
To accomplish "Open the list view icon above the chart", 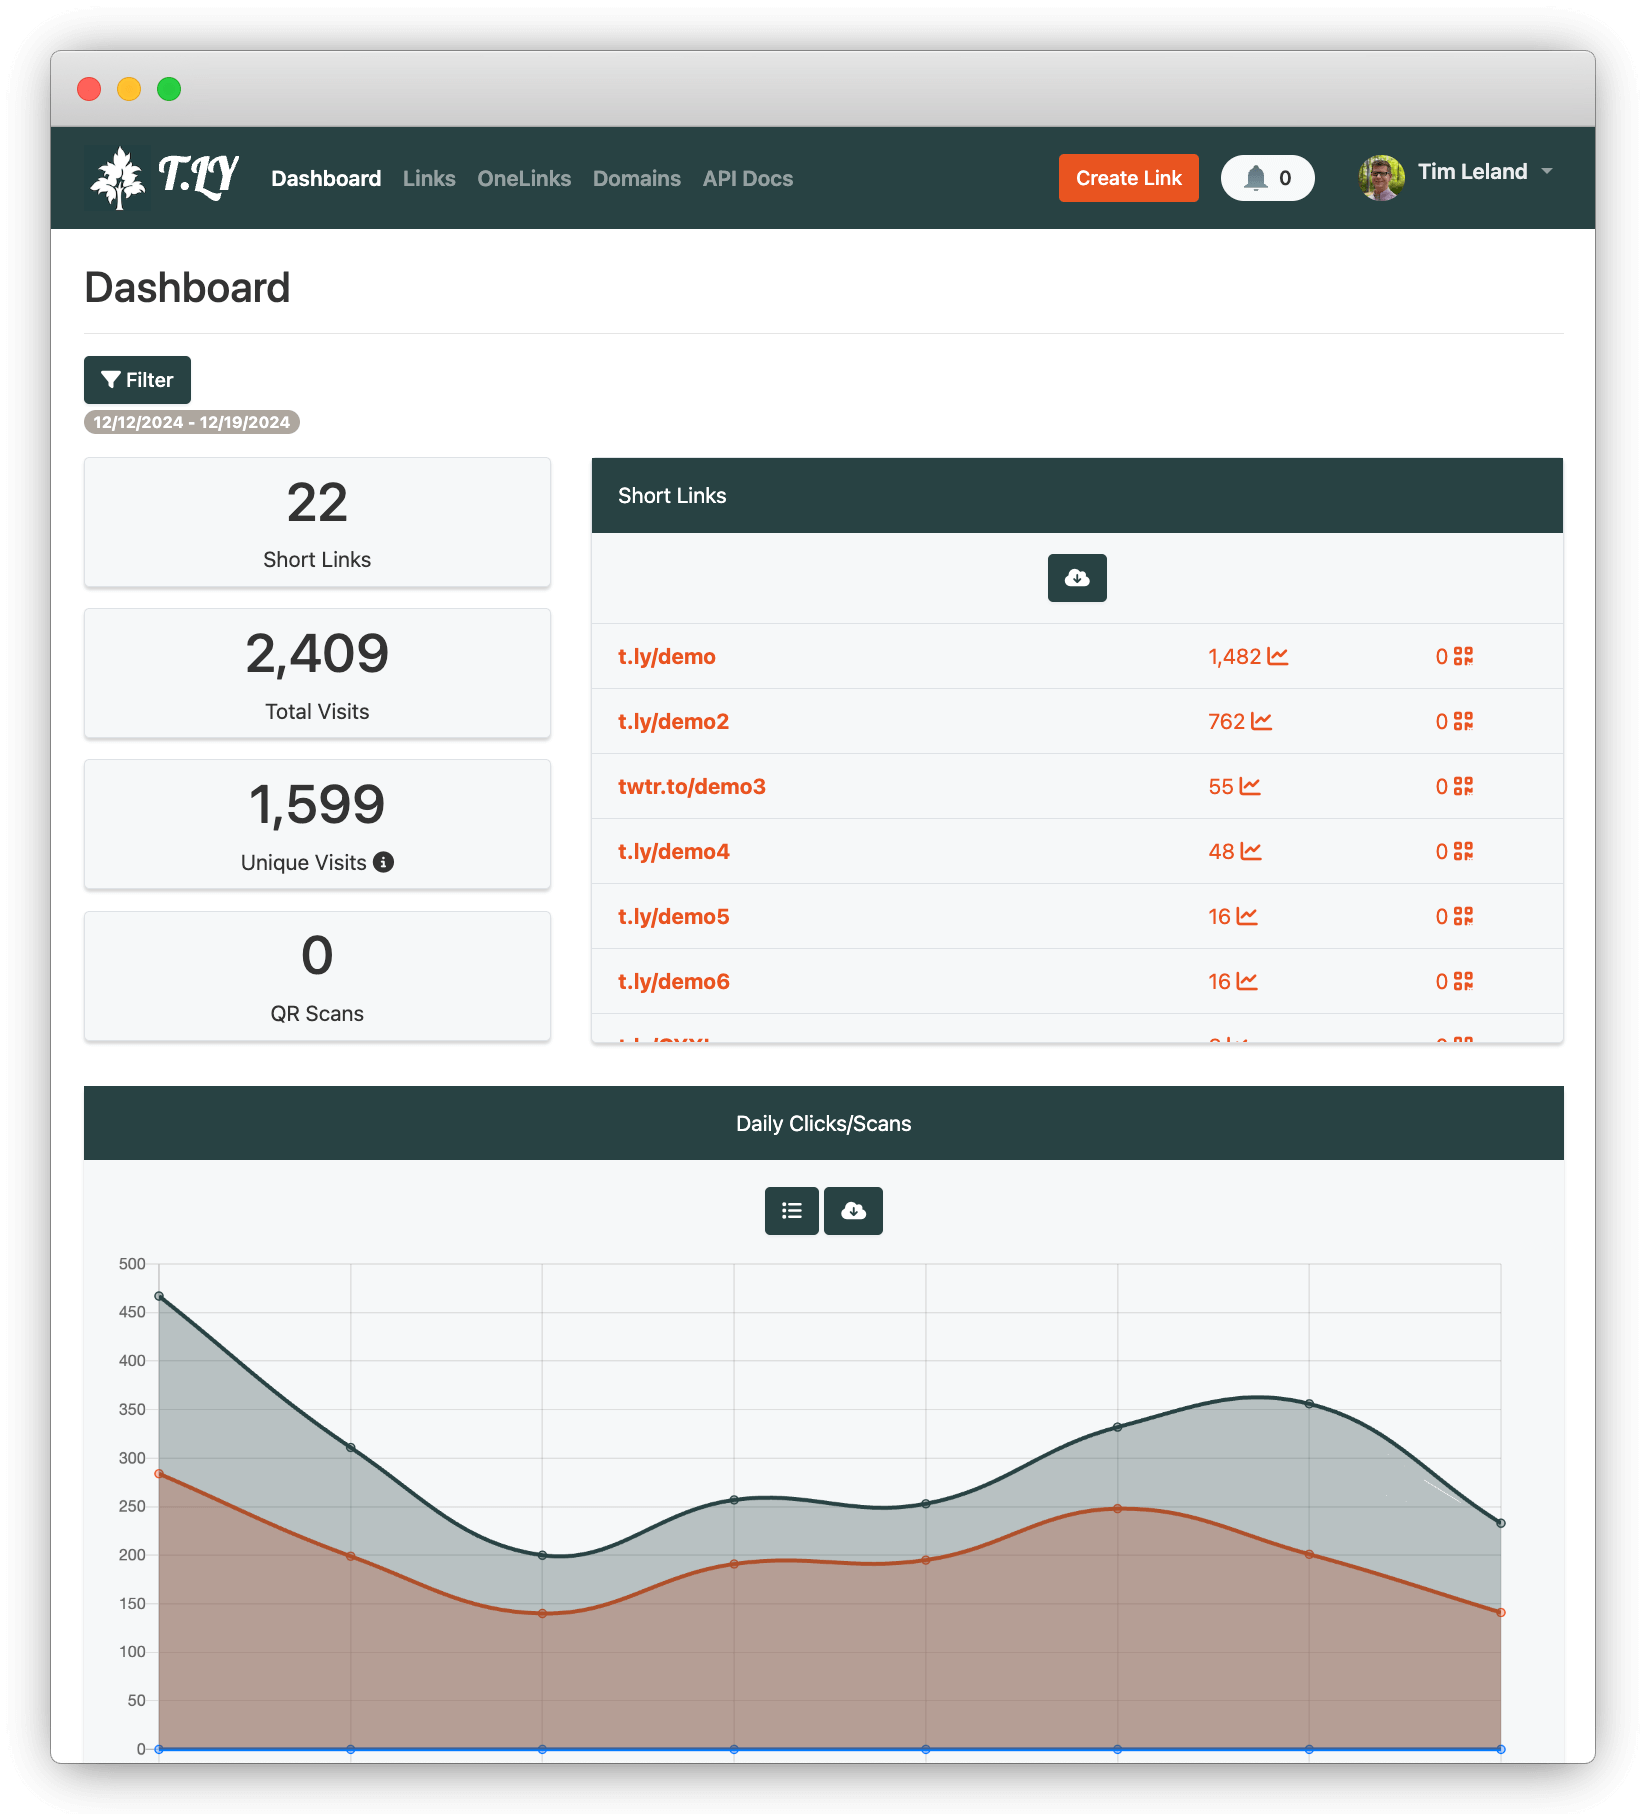I will tap(791, 1211).
